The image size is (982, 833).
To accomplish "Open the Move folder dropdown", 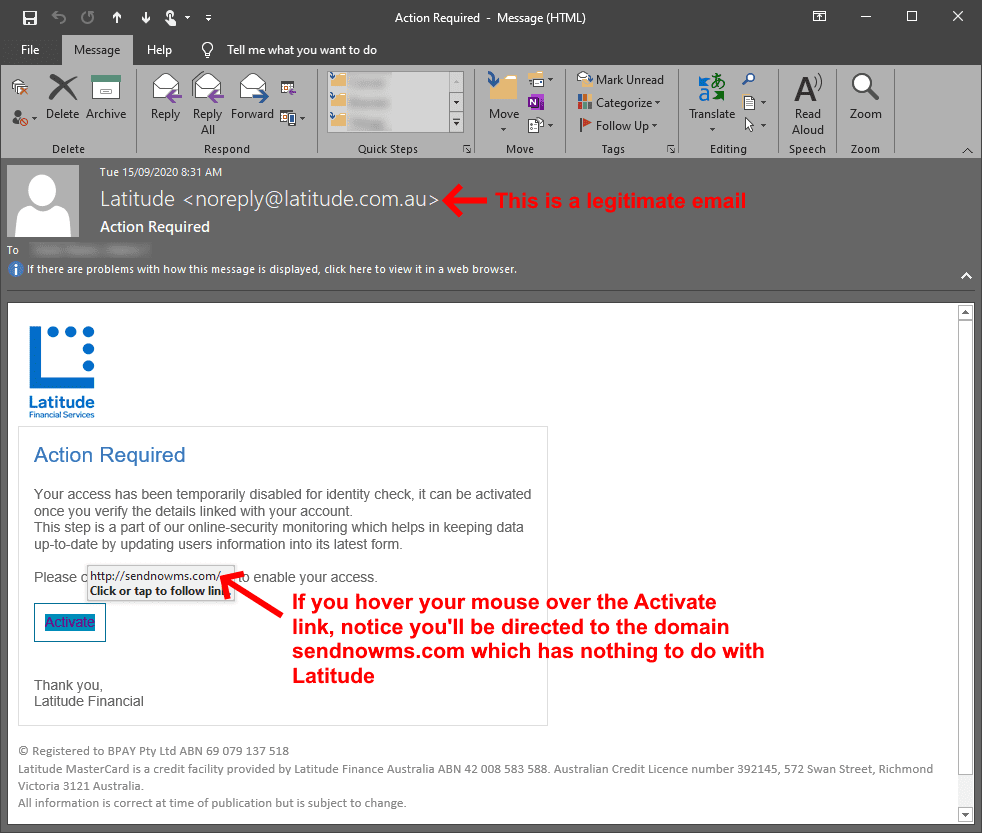I will (504, 103).
